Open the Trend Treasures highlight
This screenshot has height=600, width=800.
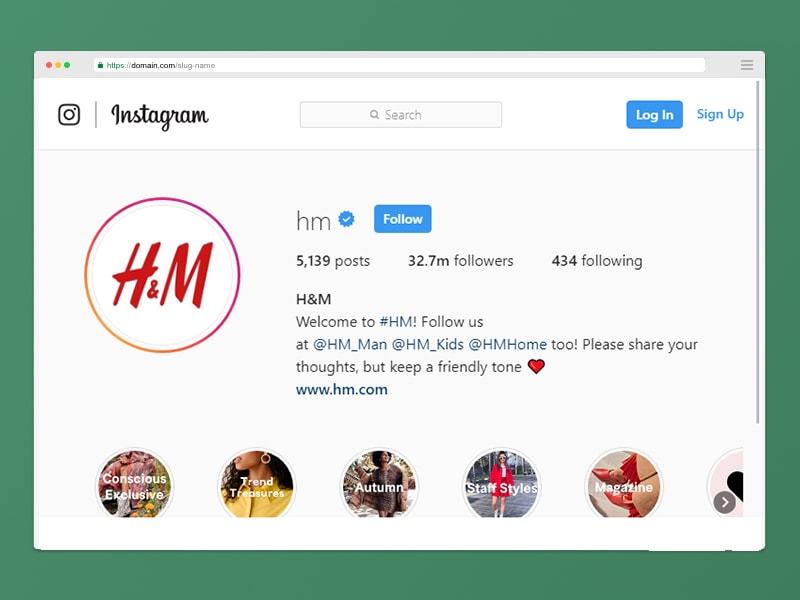[257, 484]
